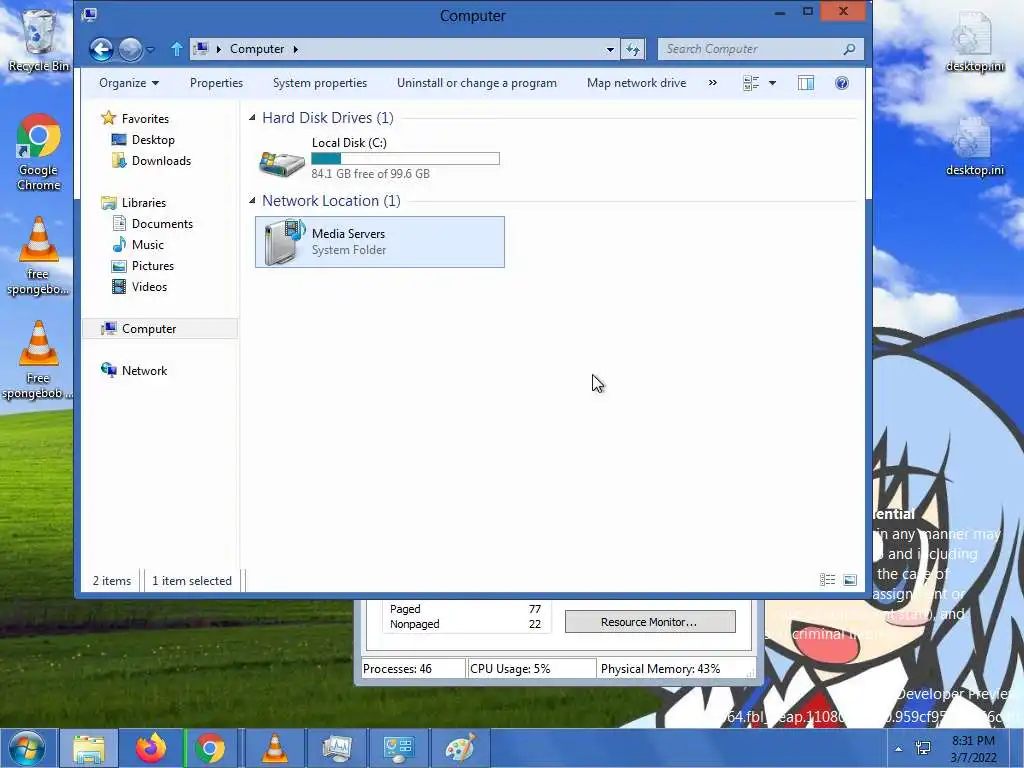Change your view icon button
Viewport: 1024px width, 768px height.
[751, 83]
